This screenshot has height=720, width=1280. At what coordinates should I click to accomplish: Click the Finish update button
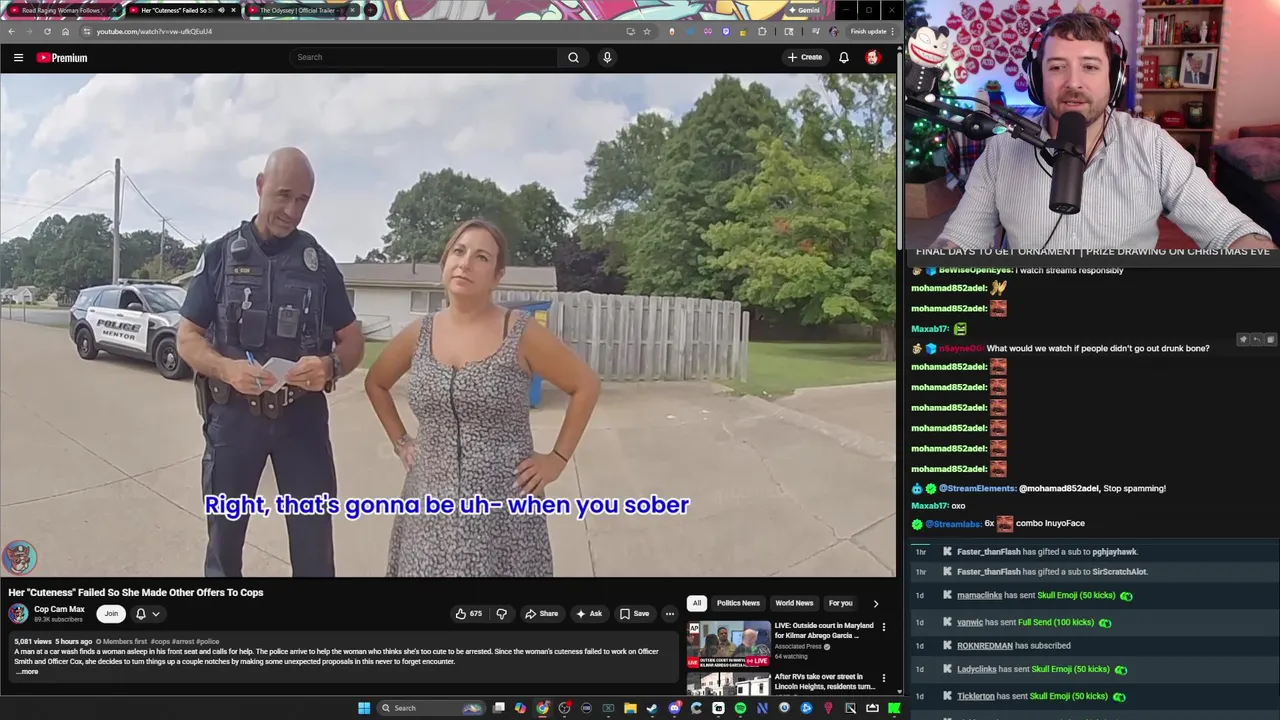[x=869, y=31]
